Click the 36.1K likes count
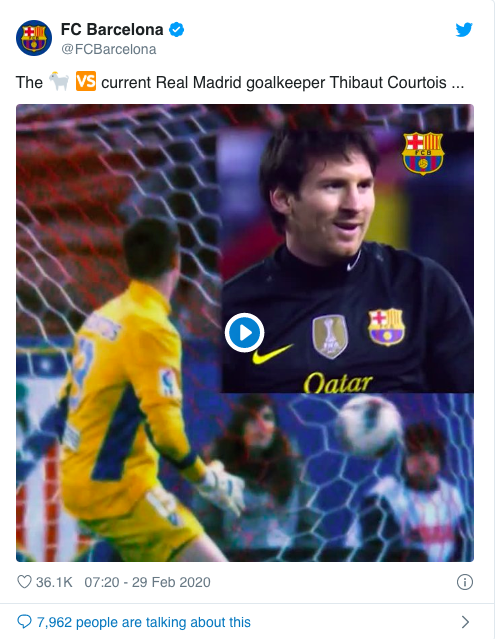Viewport: 497px width, 639px height. click(54, 582)
